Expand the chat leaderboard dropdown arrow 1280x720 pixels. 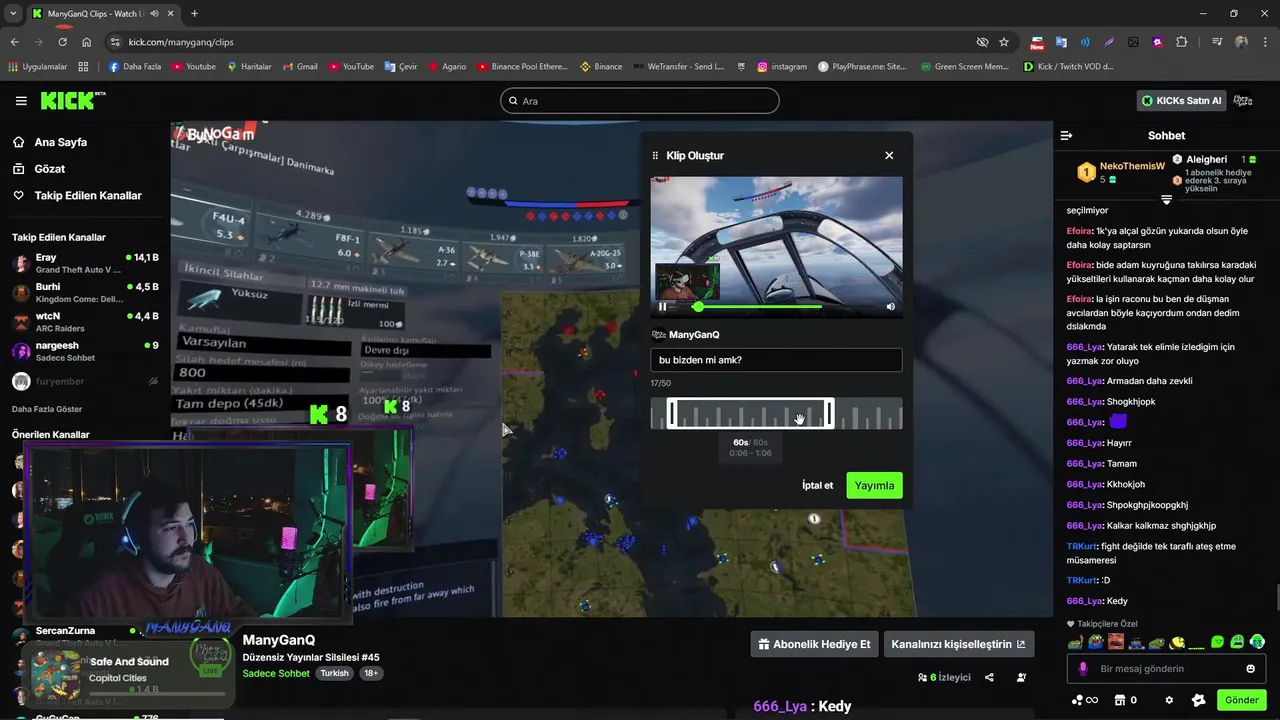(1166, 199)
